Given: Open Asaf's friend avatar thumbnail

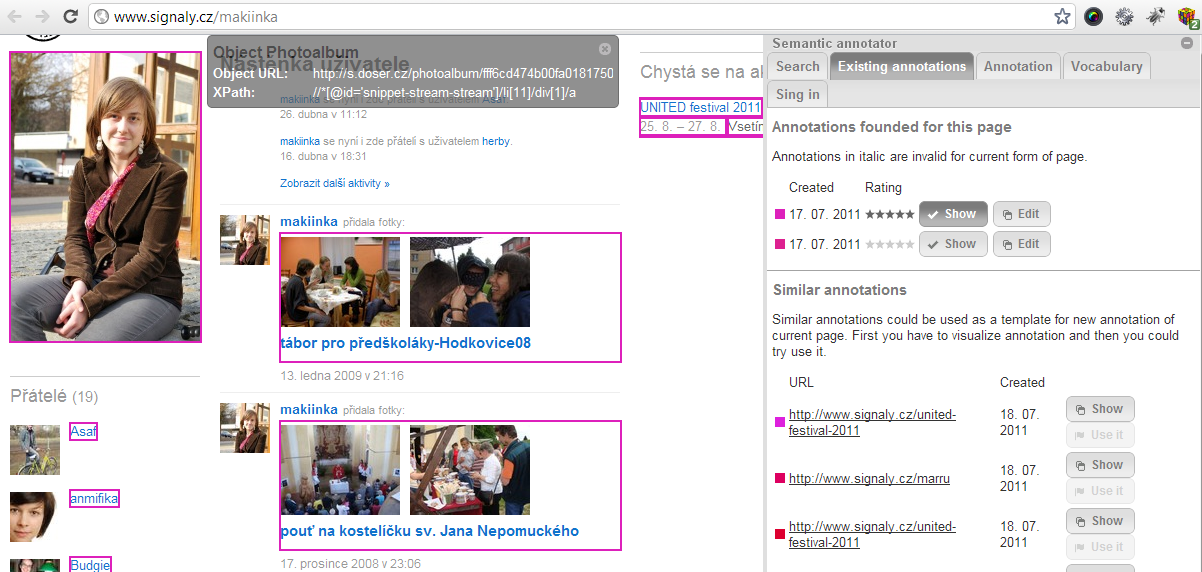Looking at the screenshot, I should point(35,450).
